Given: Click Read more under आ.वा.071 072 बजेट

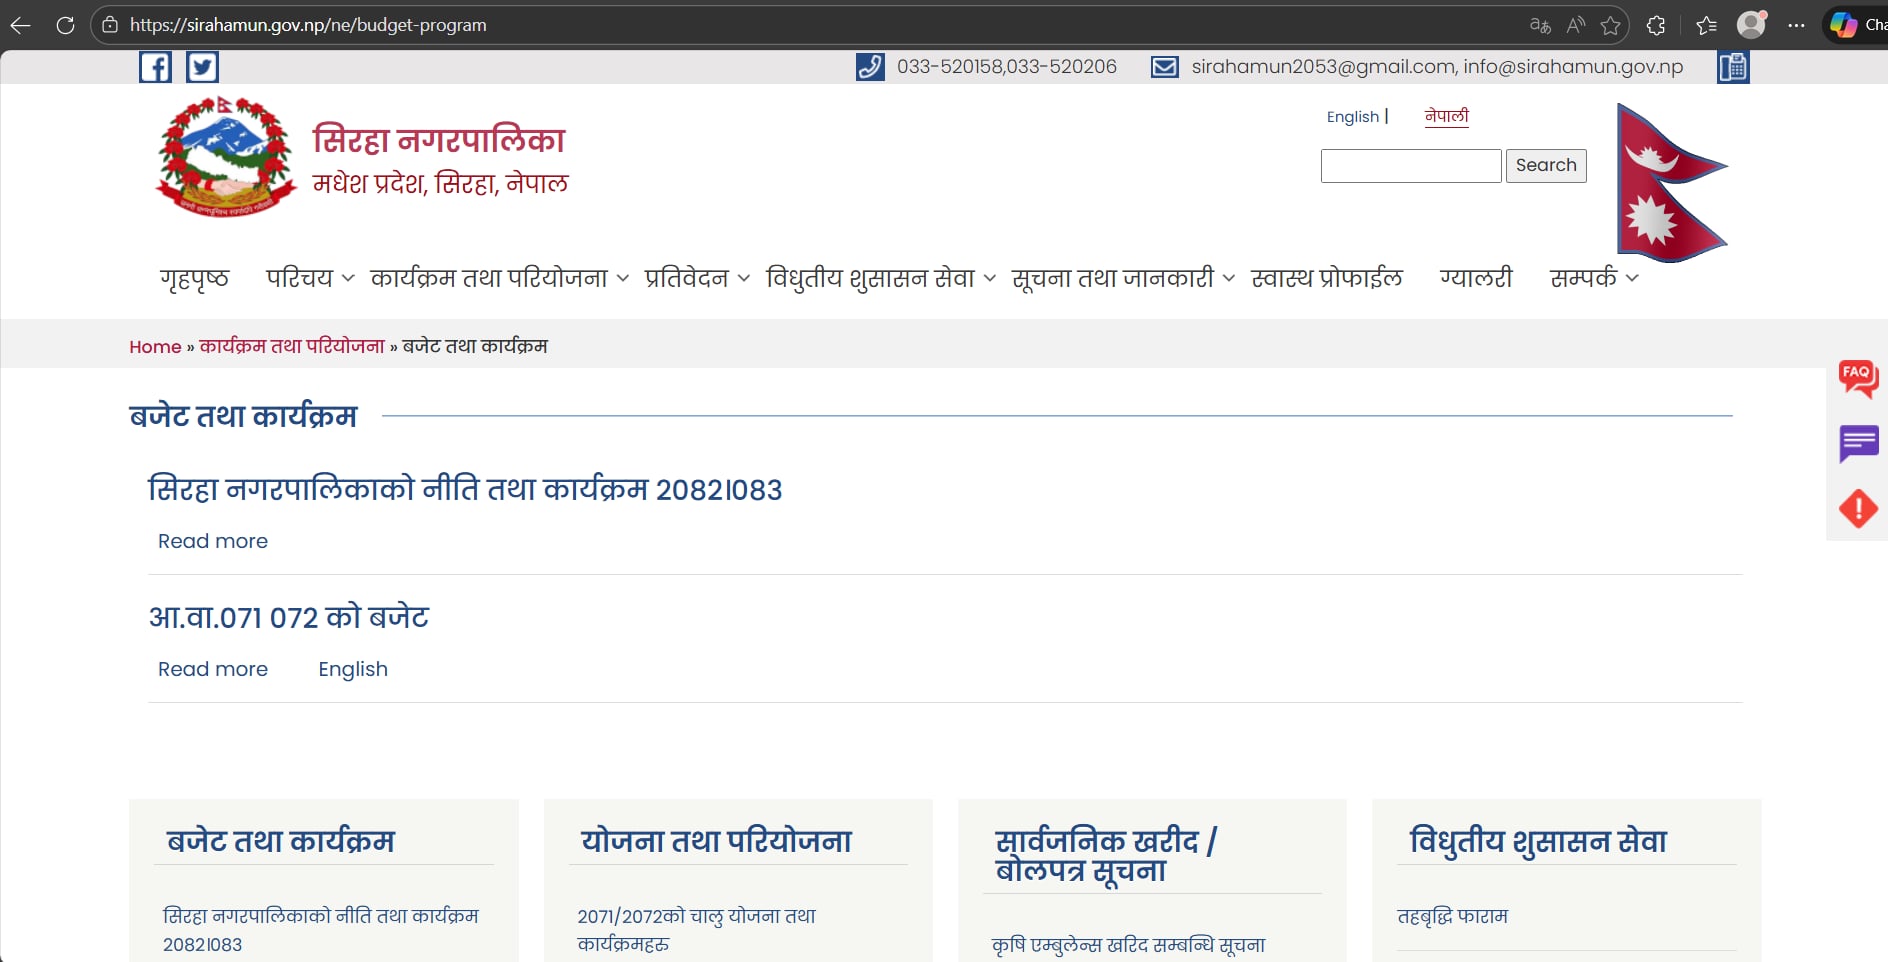Looking at the screenshot, I should point(213,669).
